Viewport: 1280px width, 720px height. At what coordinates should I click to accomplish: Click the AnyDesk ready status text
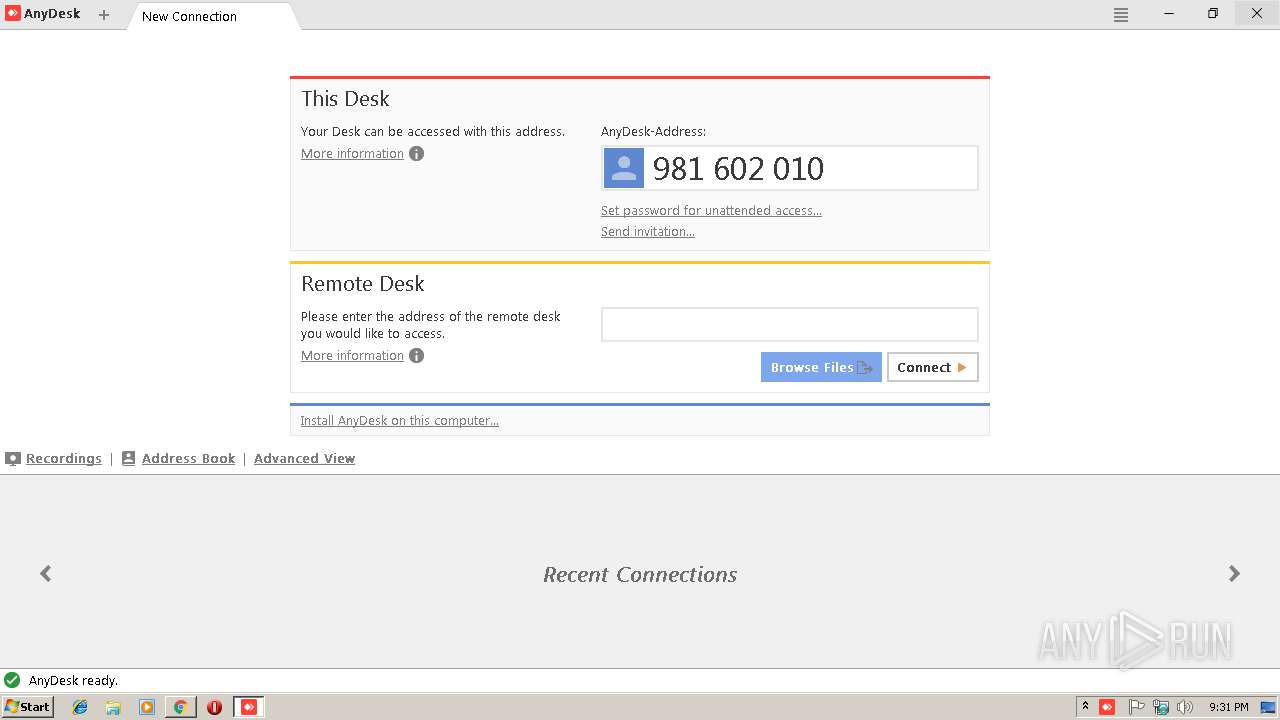(x=73, y=680)
